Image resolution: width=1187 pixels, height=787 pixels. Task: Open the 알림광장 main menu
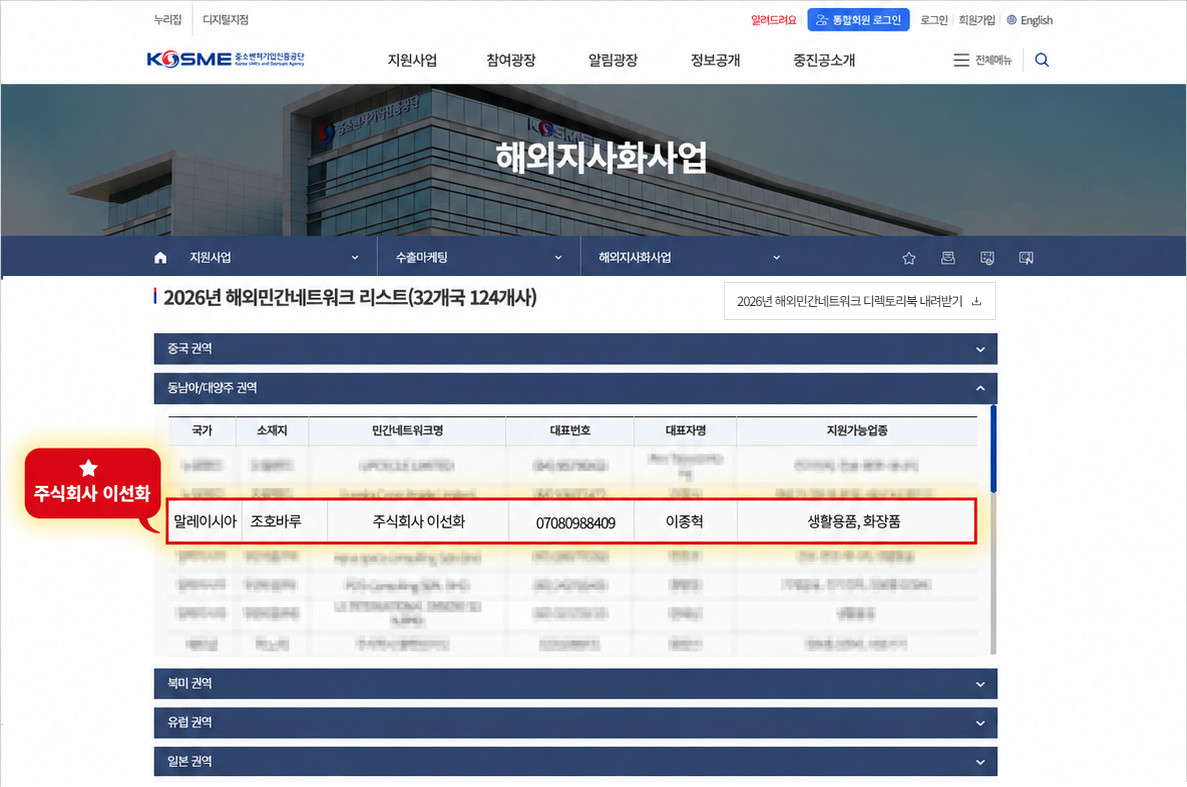[x=613, y=60]
